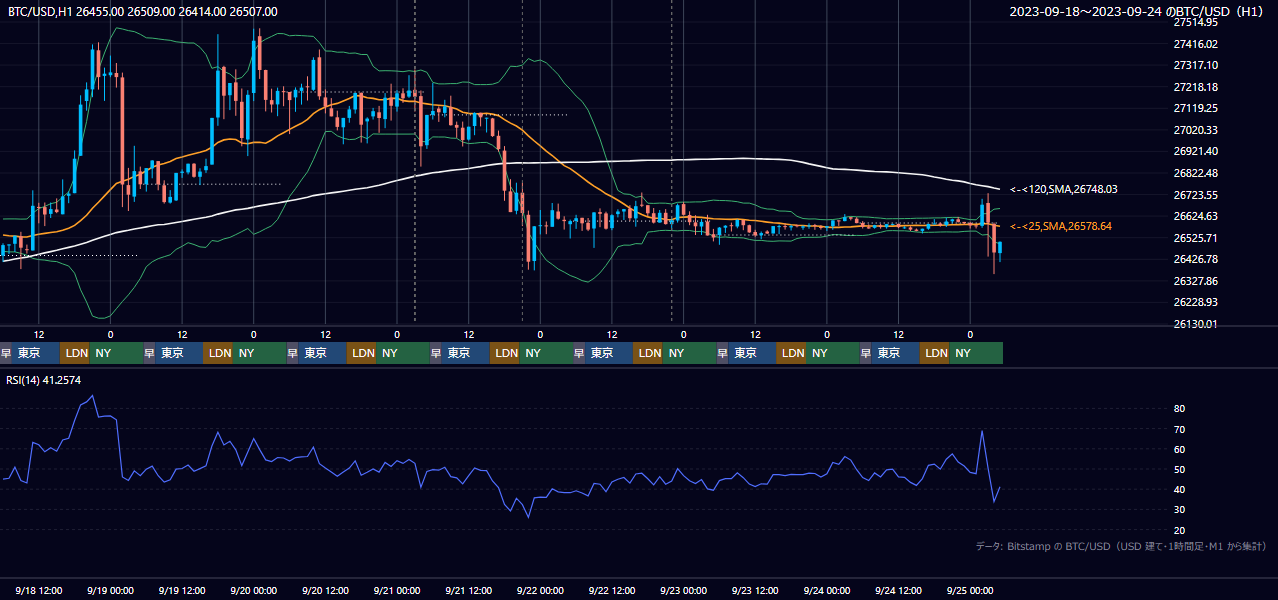Click the RSI scale level 70

1179,429
